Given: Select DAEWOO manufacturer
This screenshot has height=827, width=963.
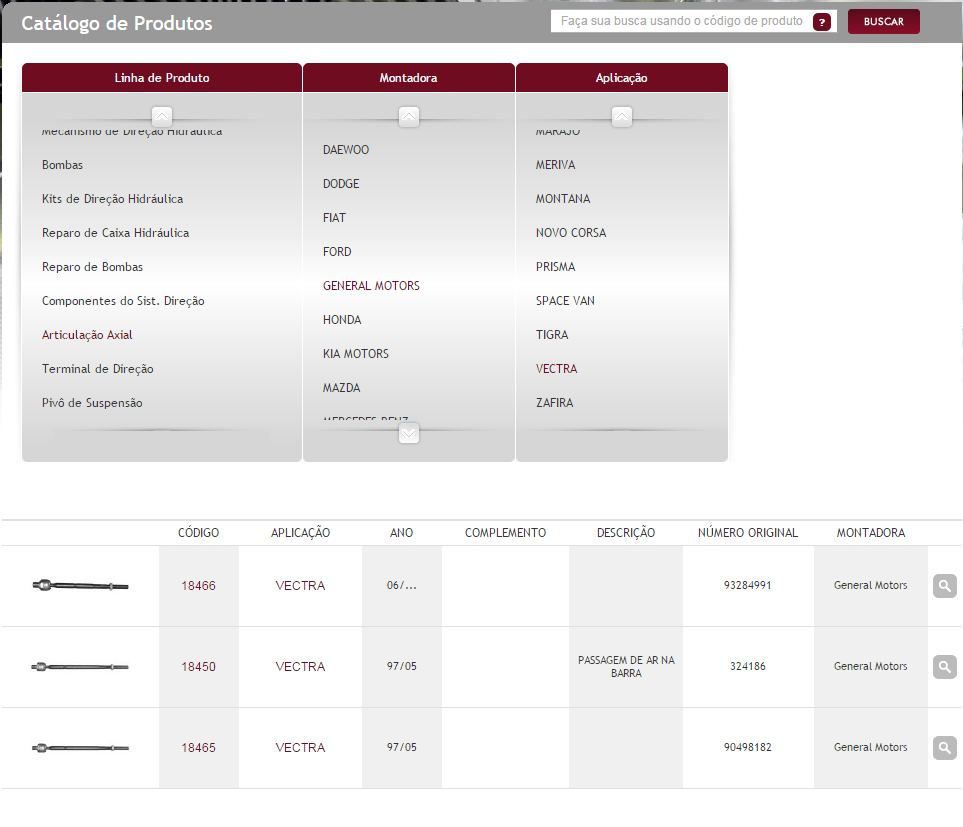Looking at the screenshot, I should [x=346, y=150].
